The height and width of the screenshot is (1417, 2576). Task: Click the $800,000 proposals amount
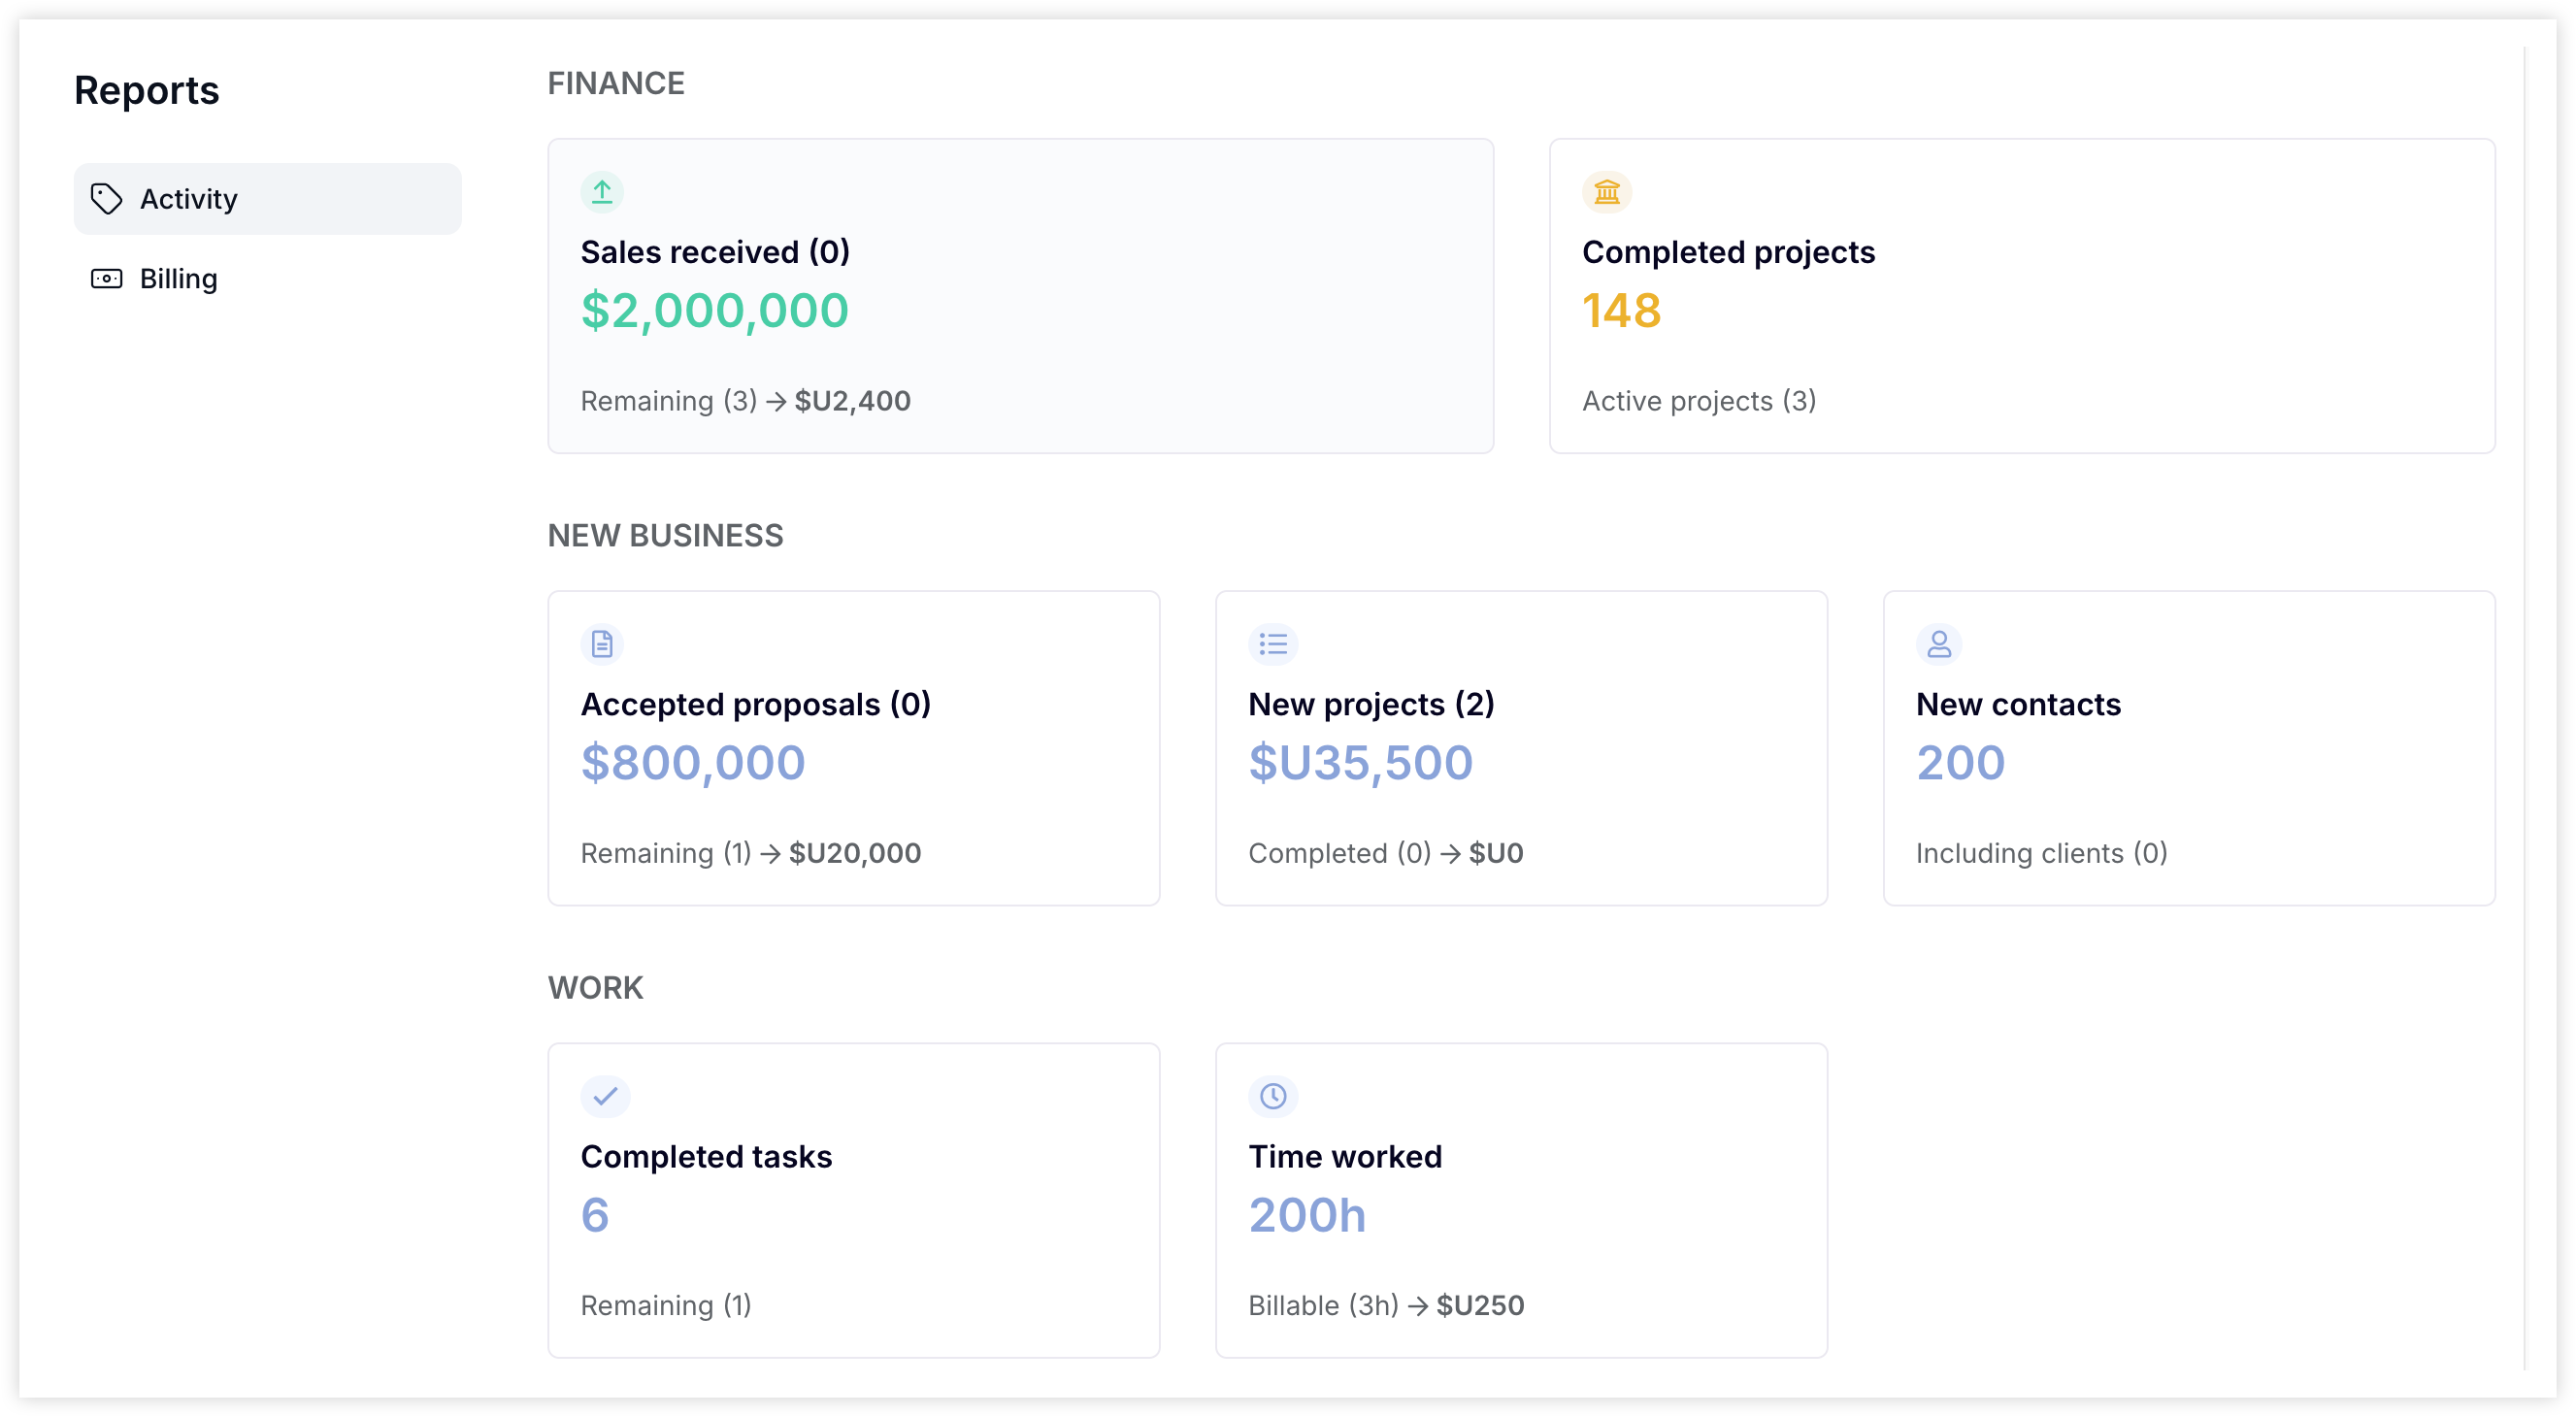[x=693, y=763]
